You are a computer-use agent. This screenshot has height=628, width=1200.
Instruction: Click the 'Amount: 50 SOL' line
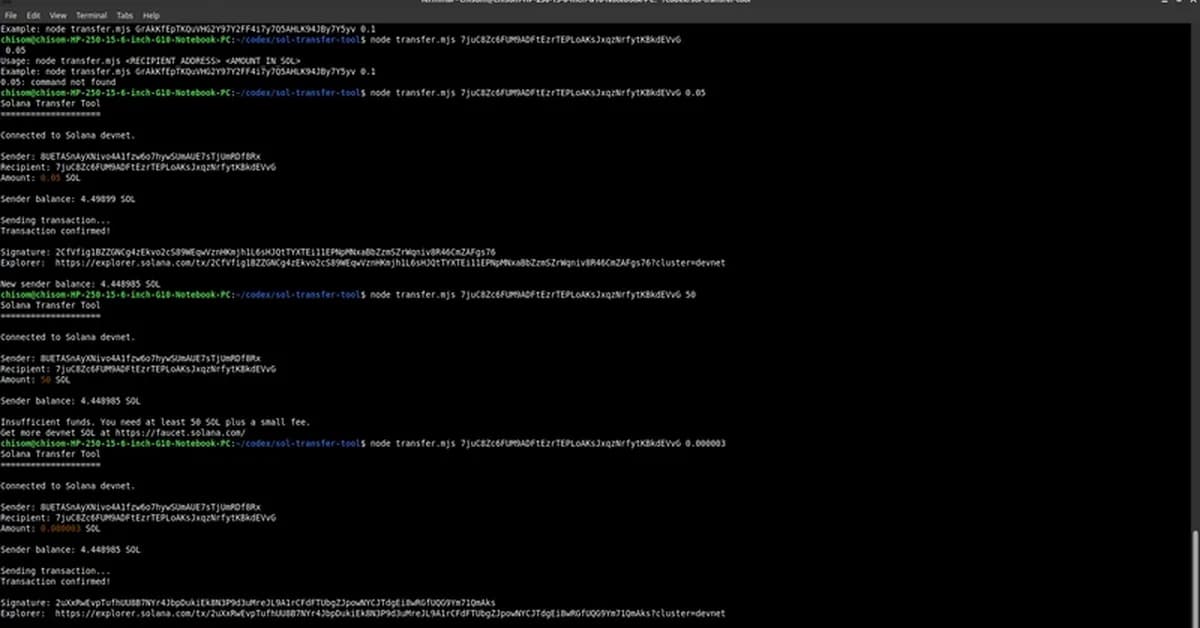point(36,380)
